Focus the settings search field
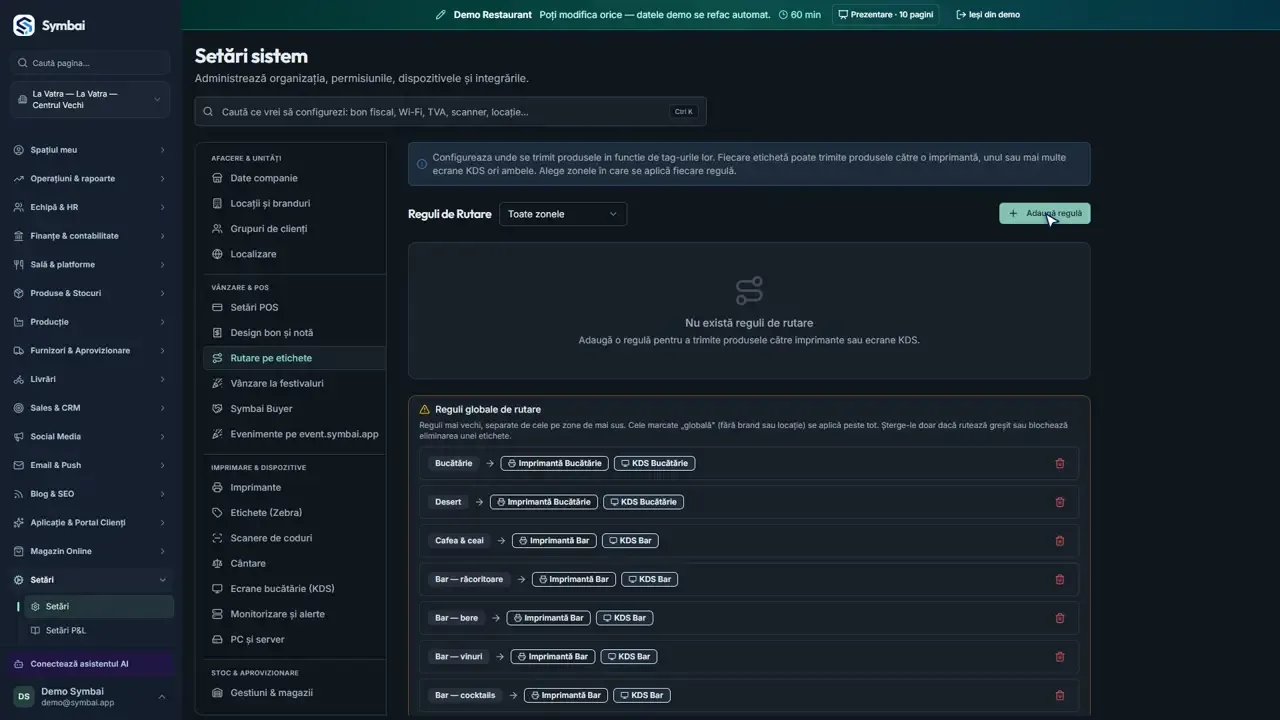1280x720 pixels. [x=450, y=112]
